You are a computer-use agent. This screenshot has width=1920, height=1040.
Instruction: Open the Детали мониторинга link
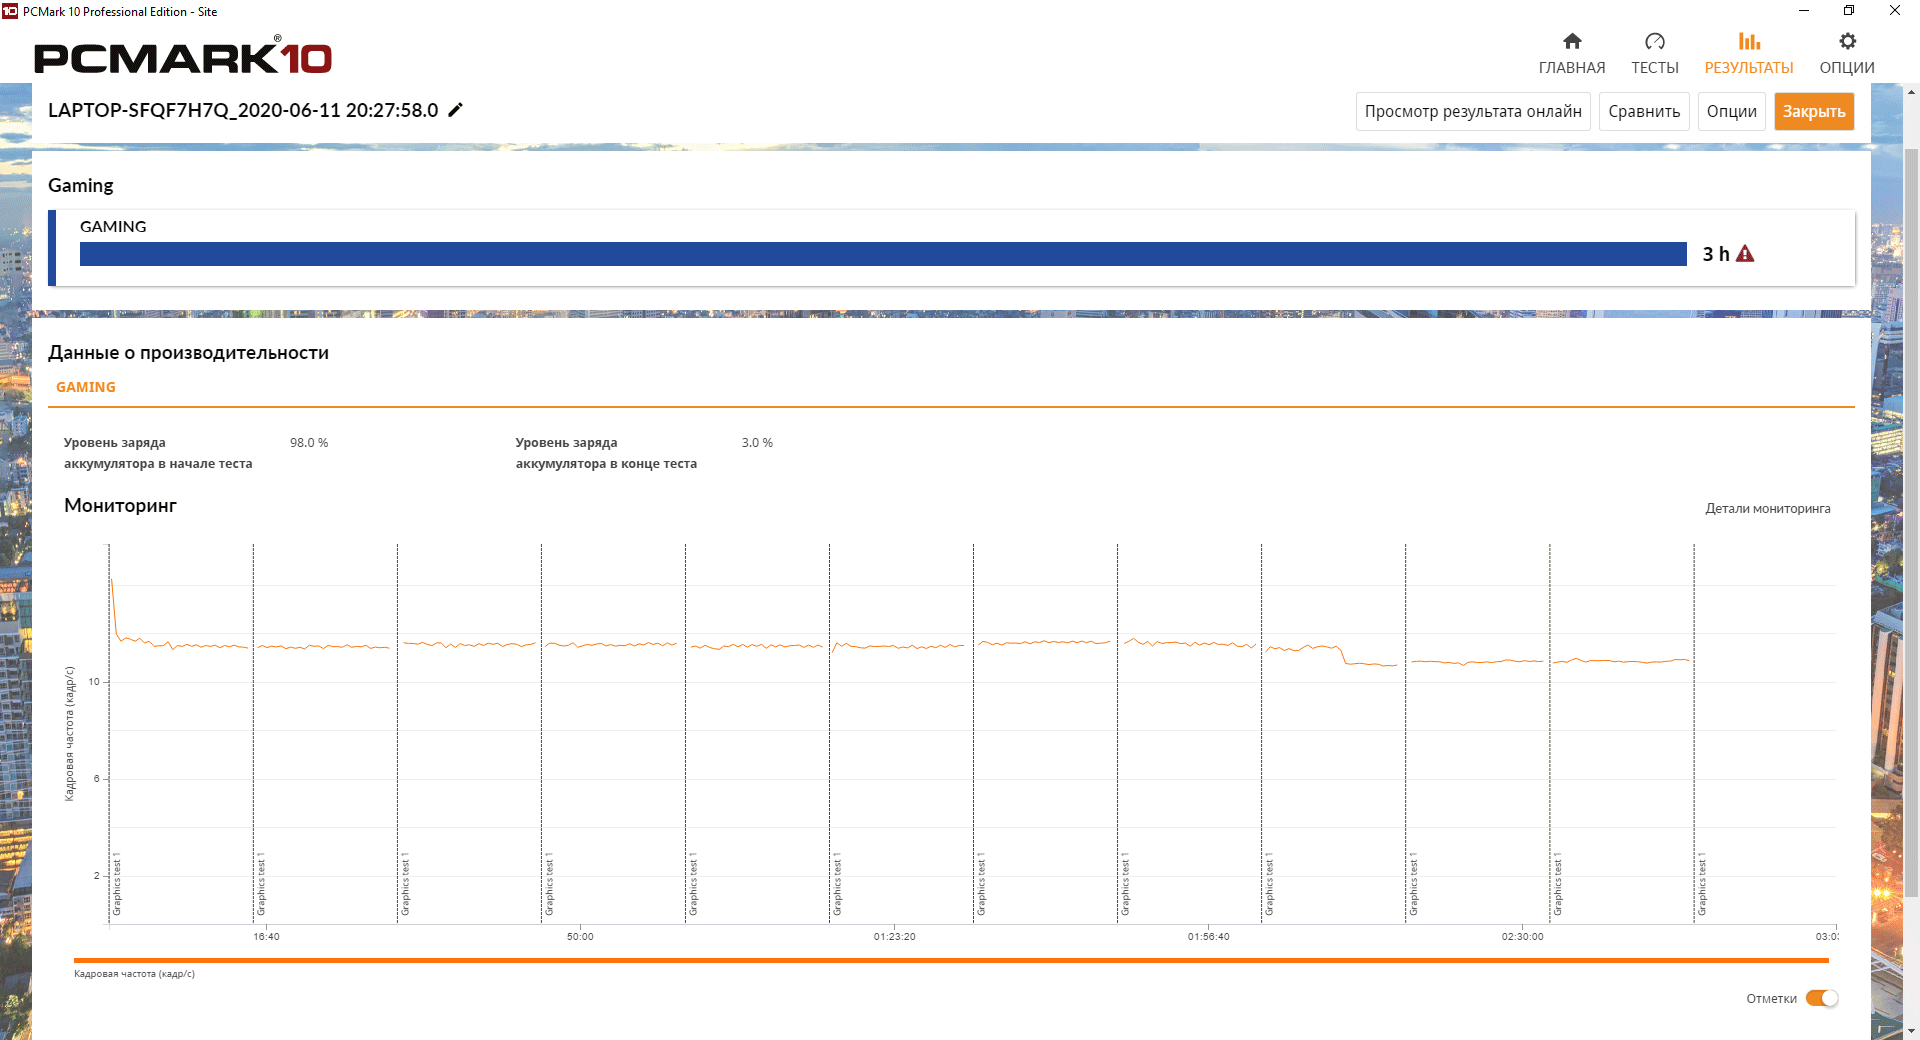[x=1768, y=508]
